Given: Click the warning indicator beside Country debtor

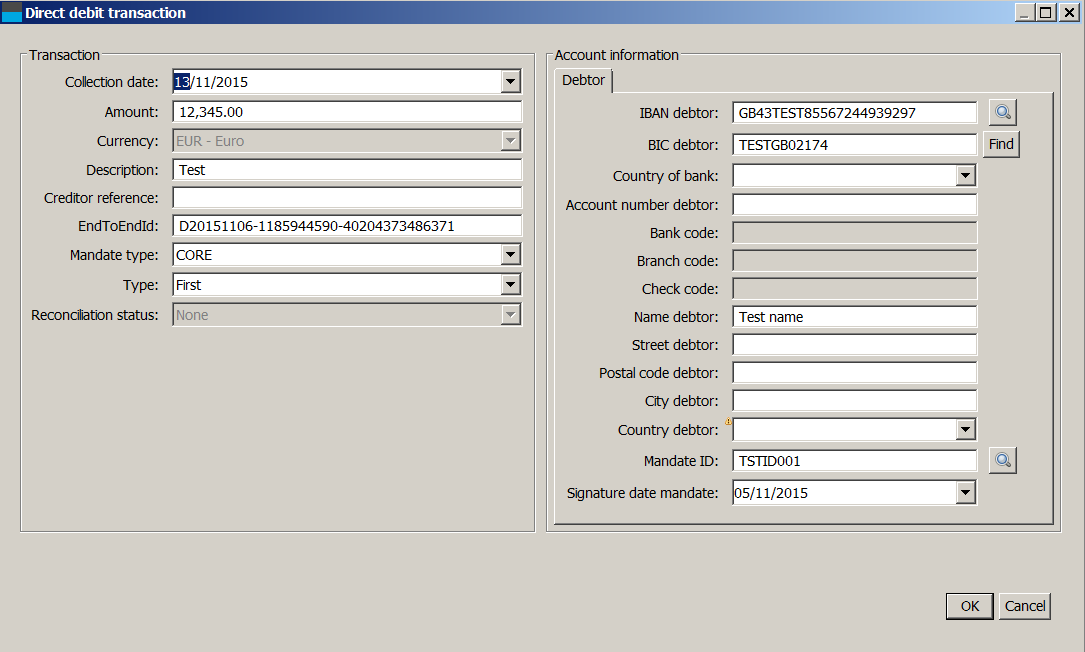Looking at the screenshot, I should click(x=728, y=422).
